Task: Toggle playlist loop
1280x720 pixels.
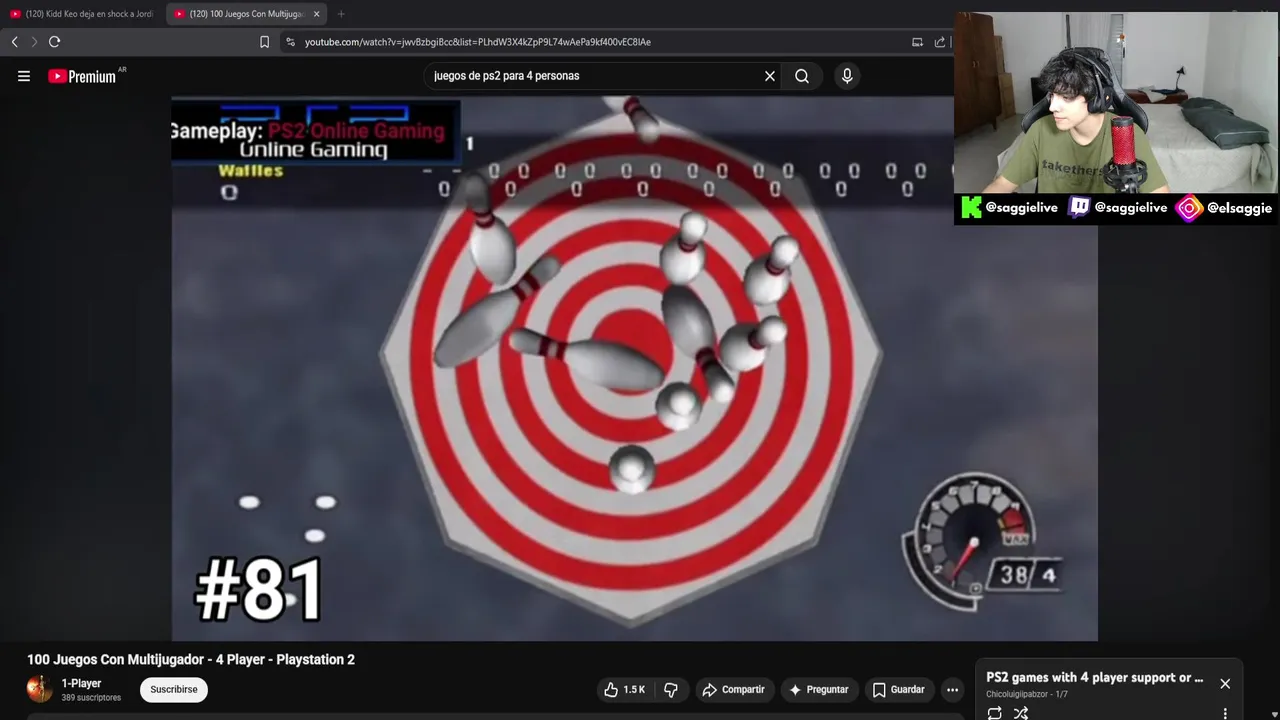Action: click(x=995, y=713)
